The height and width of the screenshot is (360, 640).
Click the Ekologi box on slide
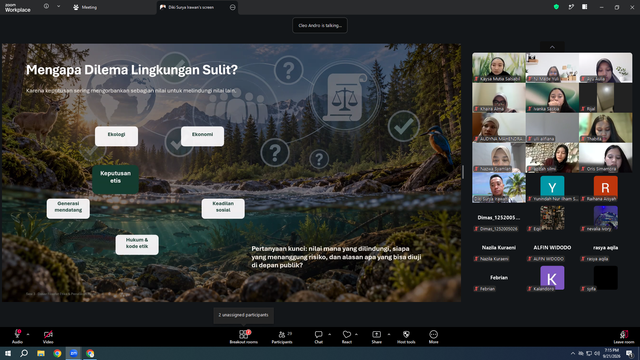tap(116, 136)
